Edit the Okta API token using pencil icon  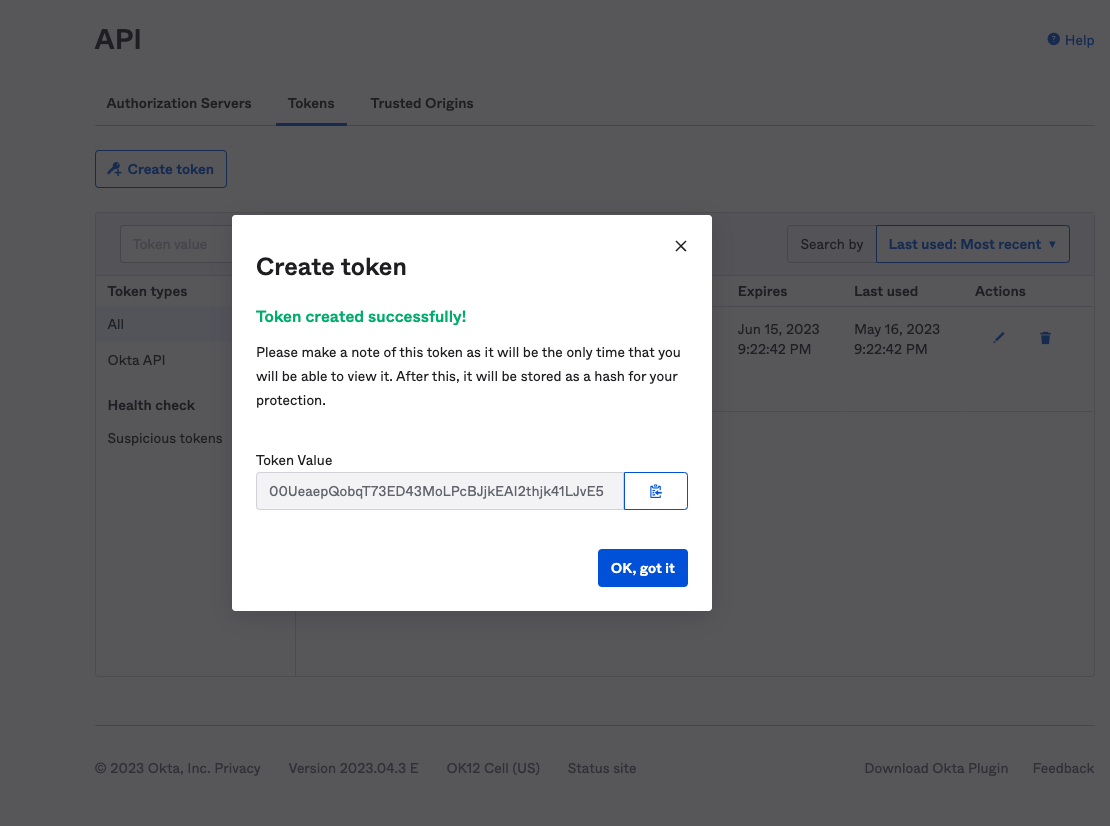(998, 337)
